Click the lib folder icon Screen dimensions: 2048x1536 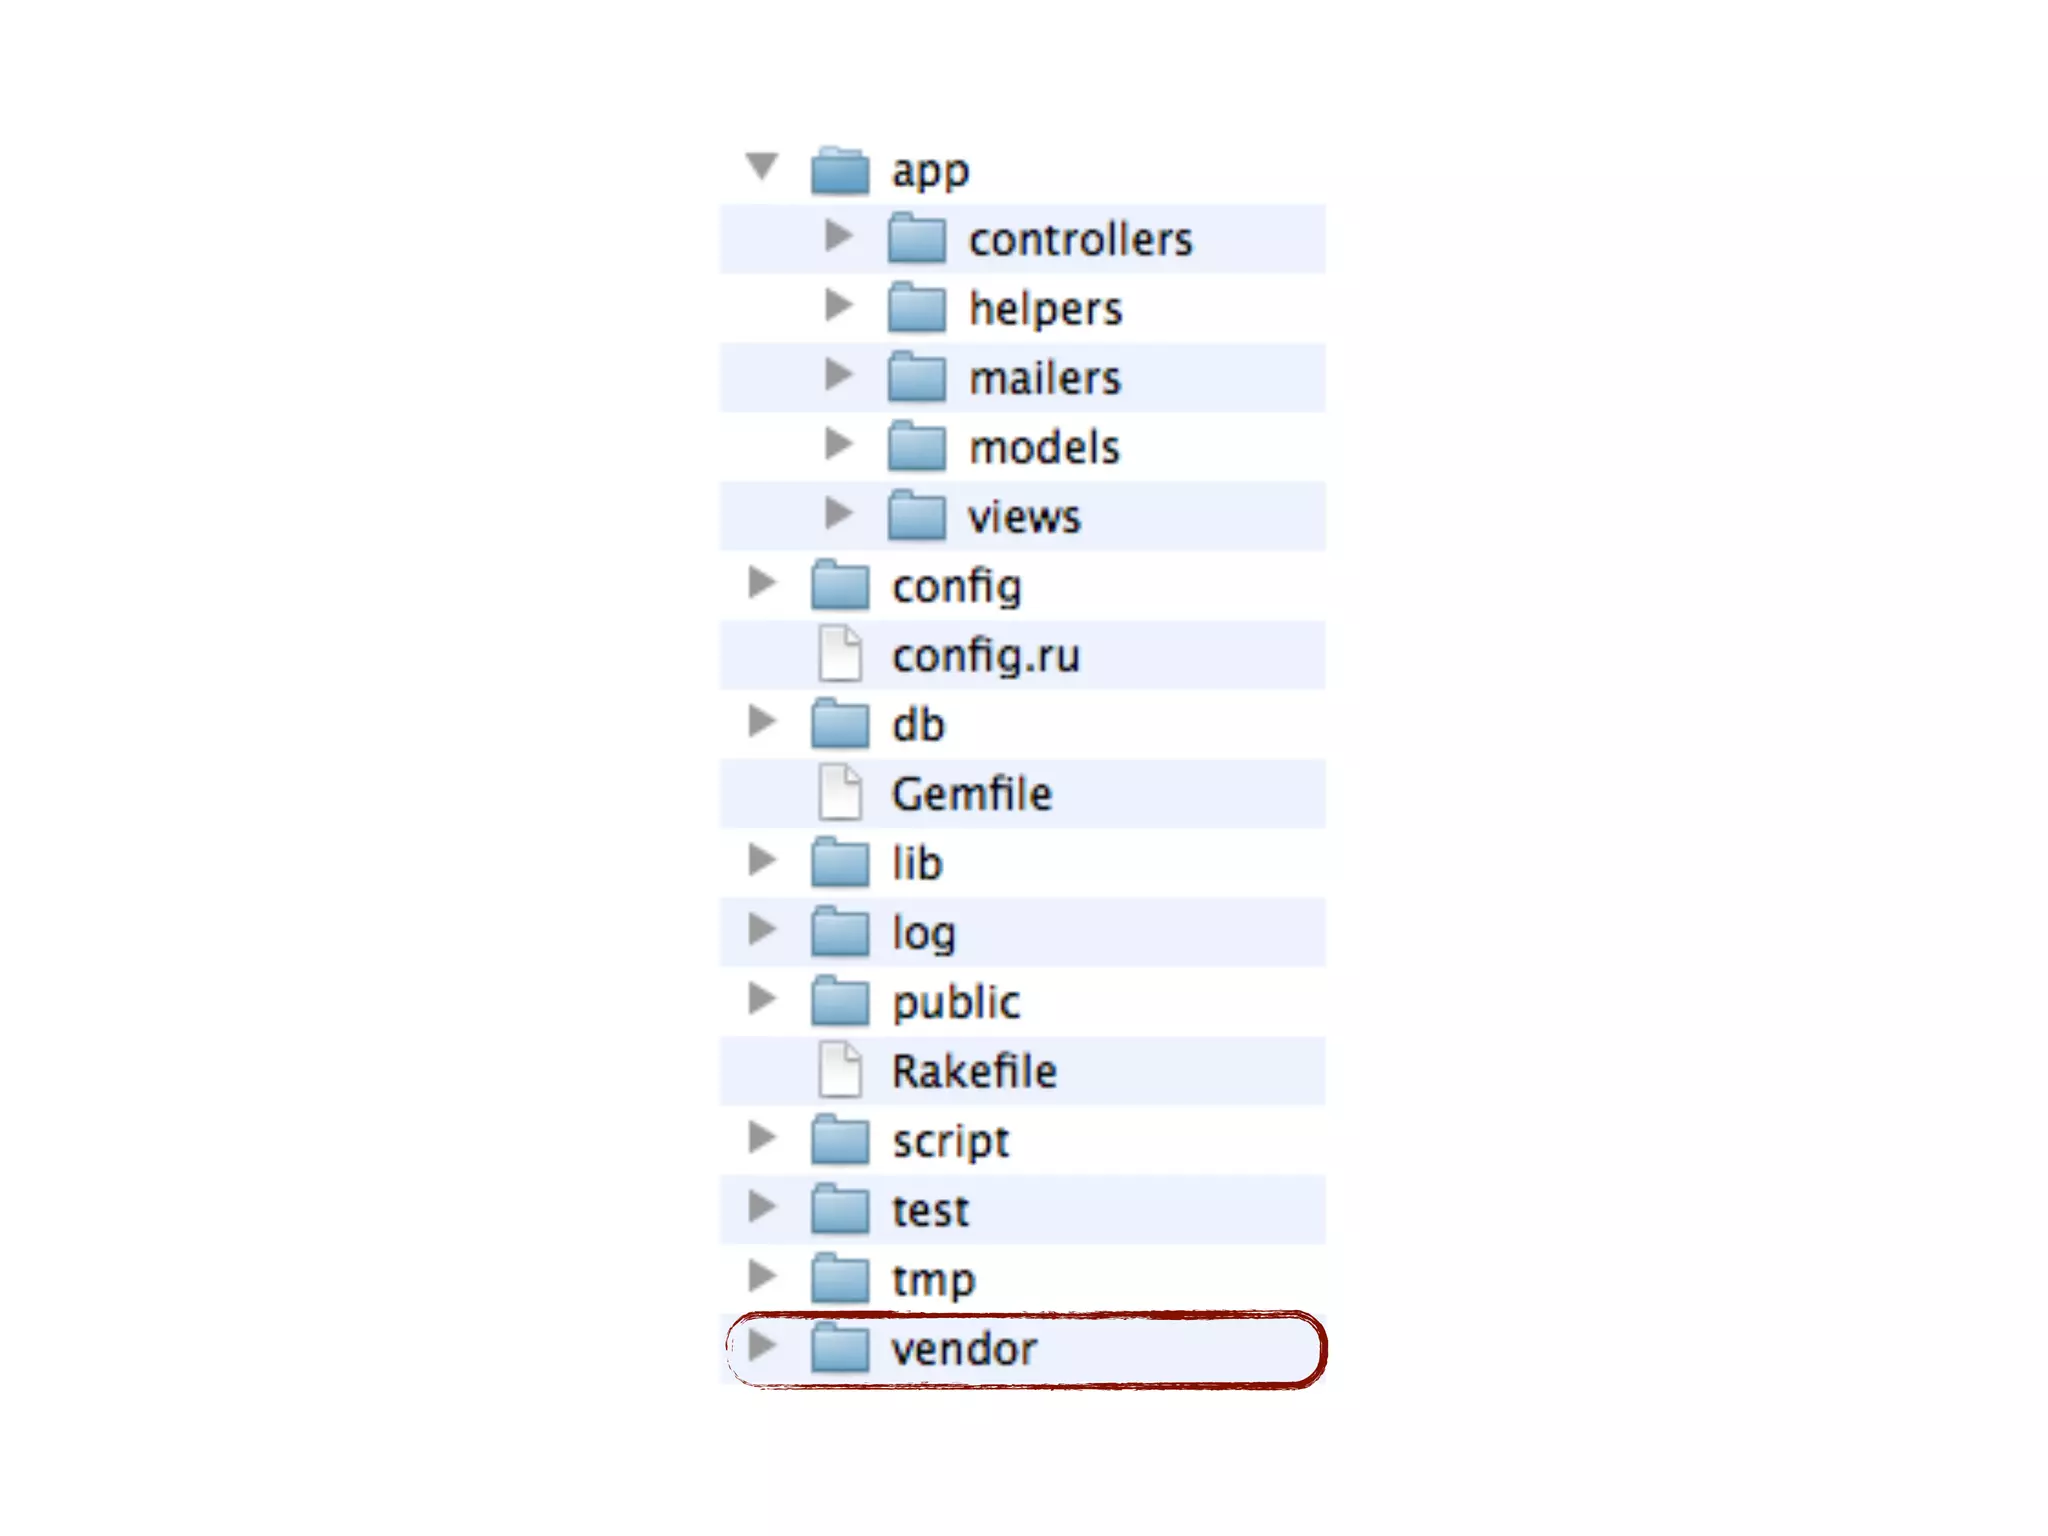click(840, 862)
